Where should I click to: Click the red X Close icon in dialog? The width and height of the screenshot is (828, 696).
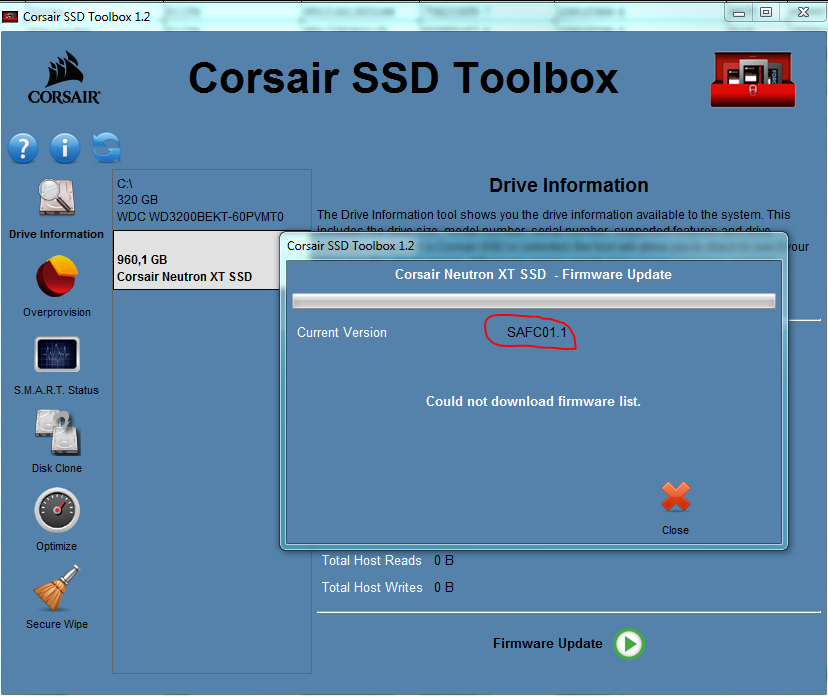click(675, 497)
